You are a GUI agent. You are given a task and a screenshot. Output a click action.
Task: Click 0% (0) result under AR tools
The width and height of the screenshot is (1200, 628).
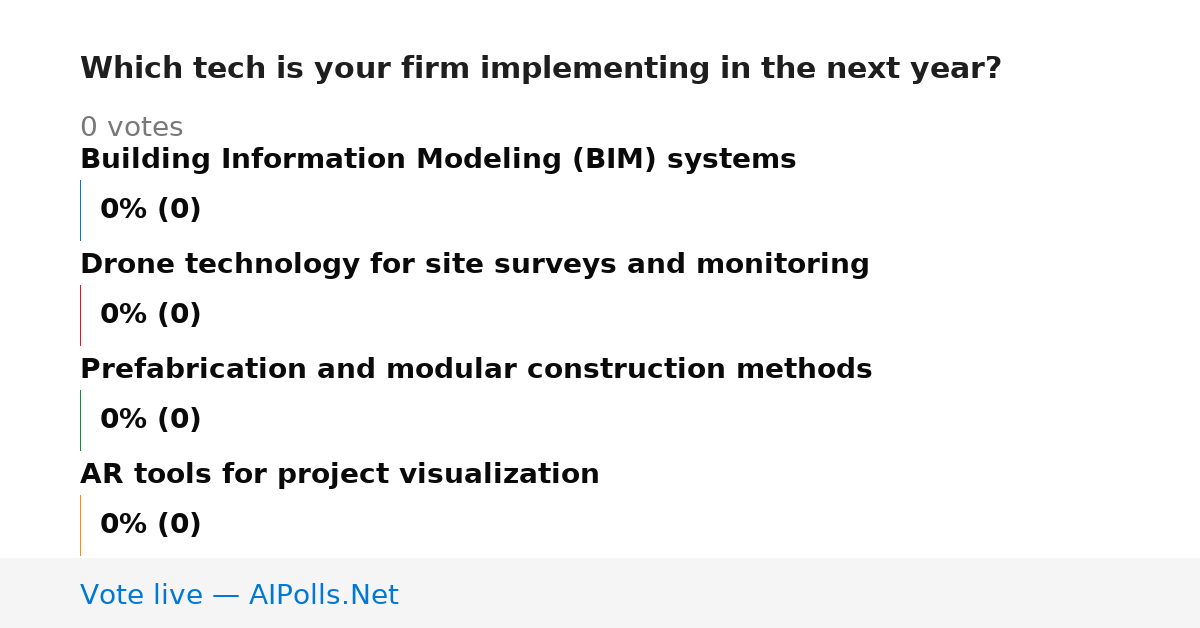[150, 525]
